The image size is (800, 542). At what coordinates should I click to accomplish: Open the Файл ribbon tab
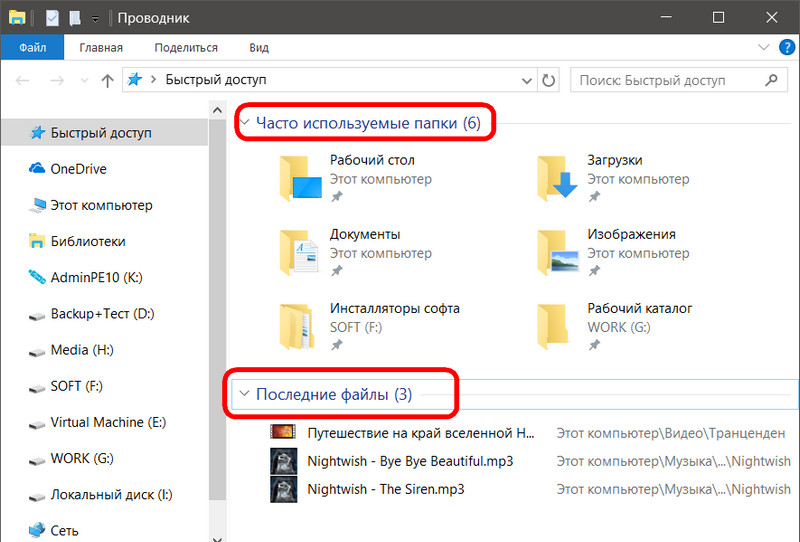click(32, 47)
